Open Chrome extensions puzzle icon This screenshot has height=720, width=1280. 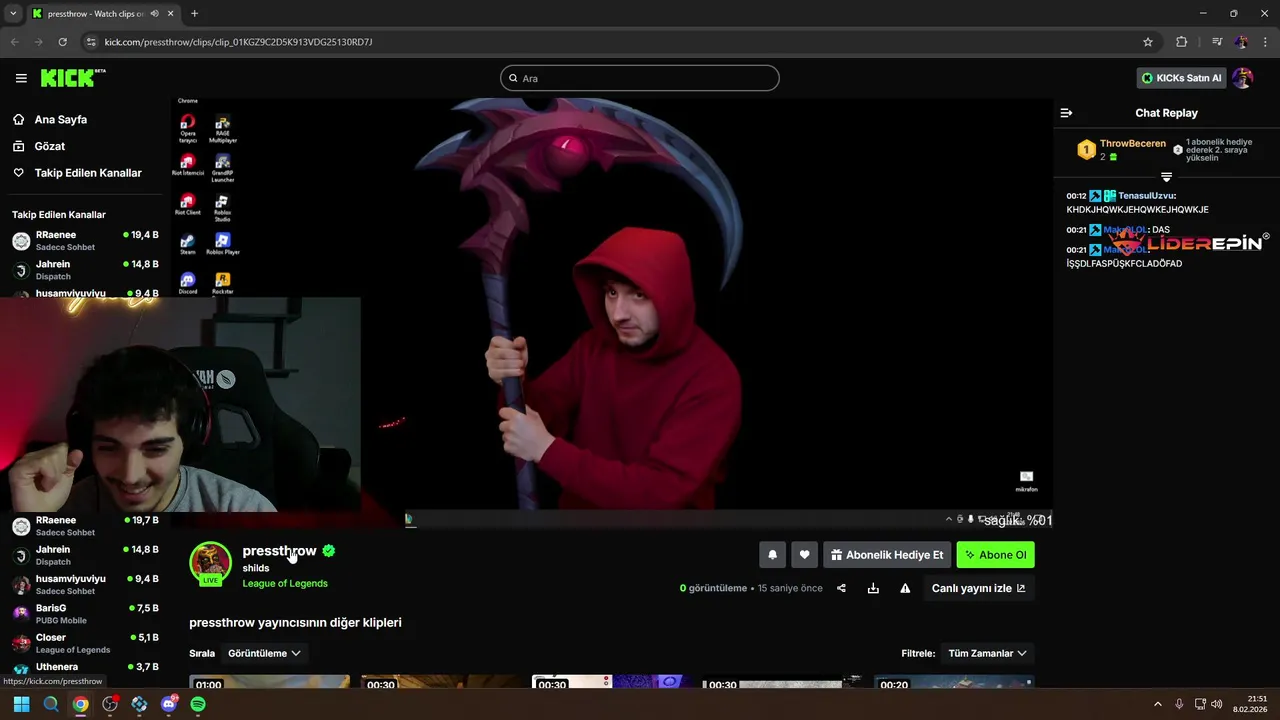(x=1182, y=42)
